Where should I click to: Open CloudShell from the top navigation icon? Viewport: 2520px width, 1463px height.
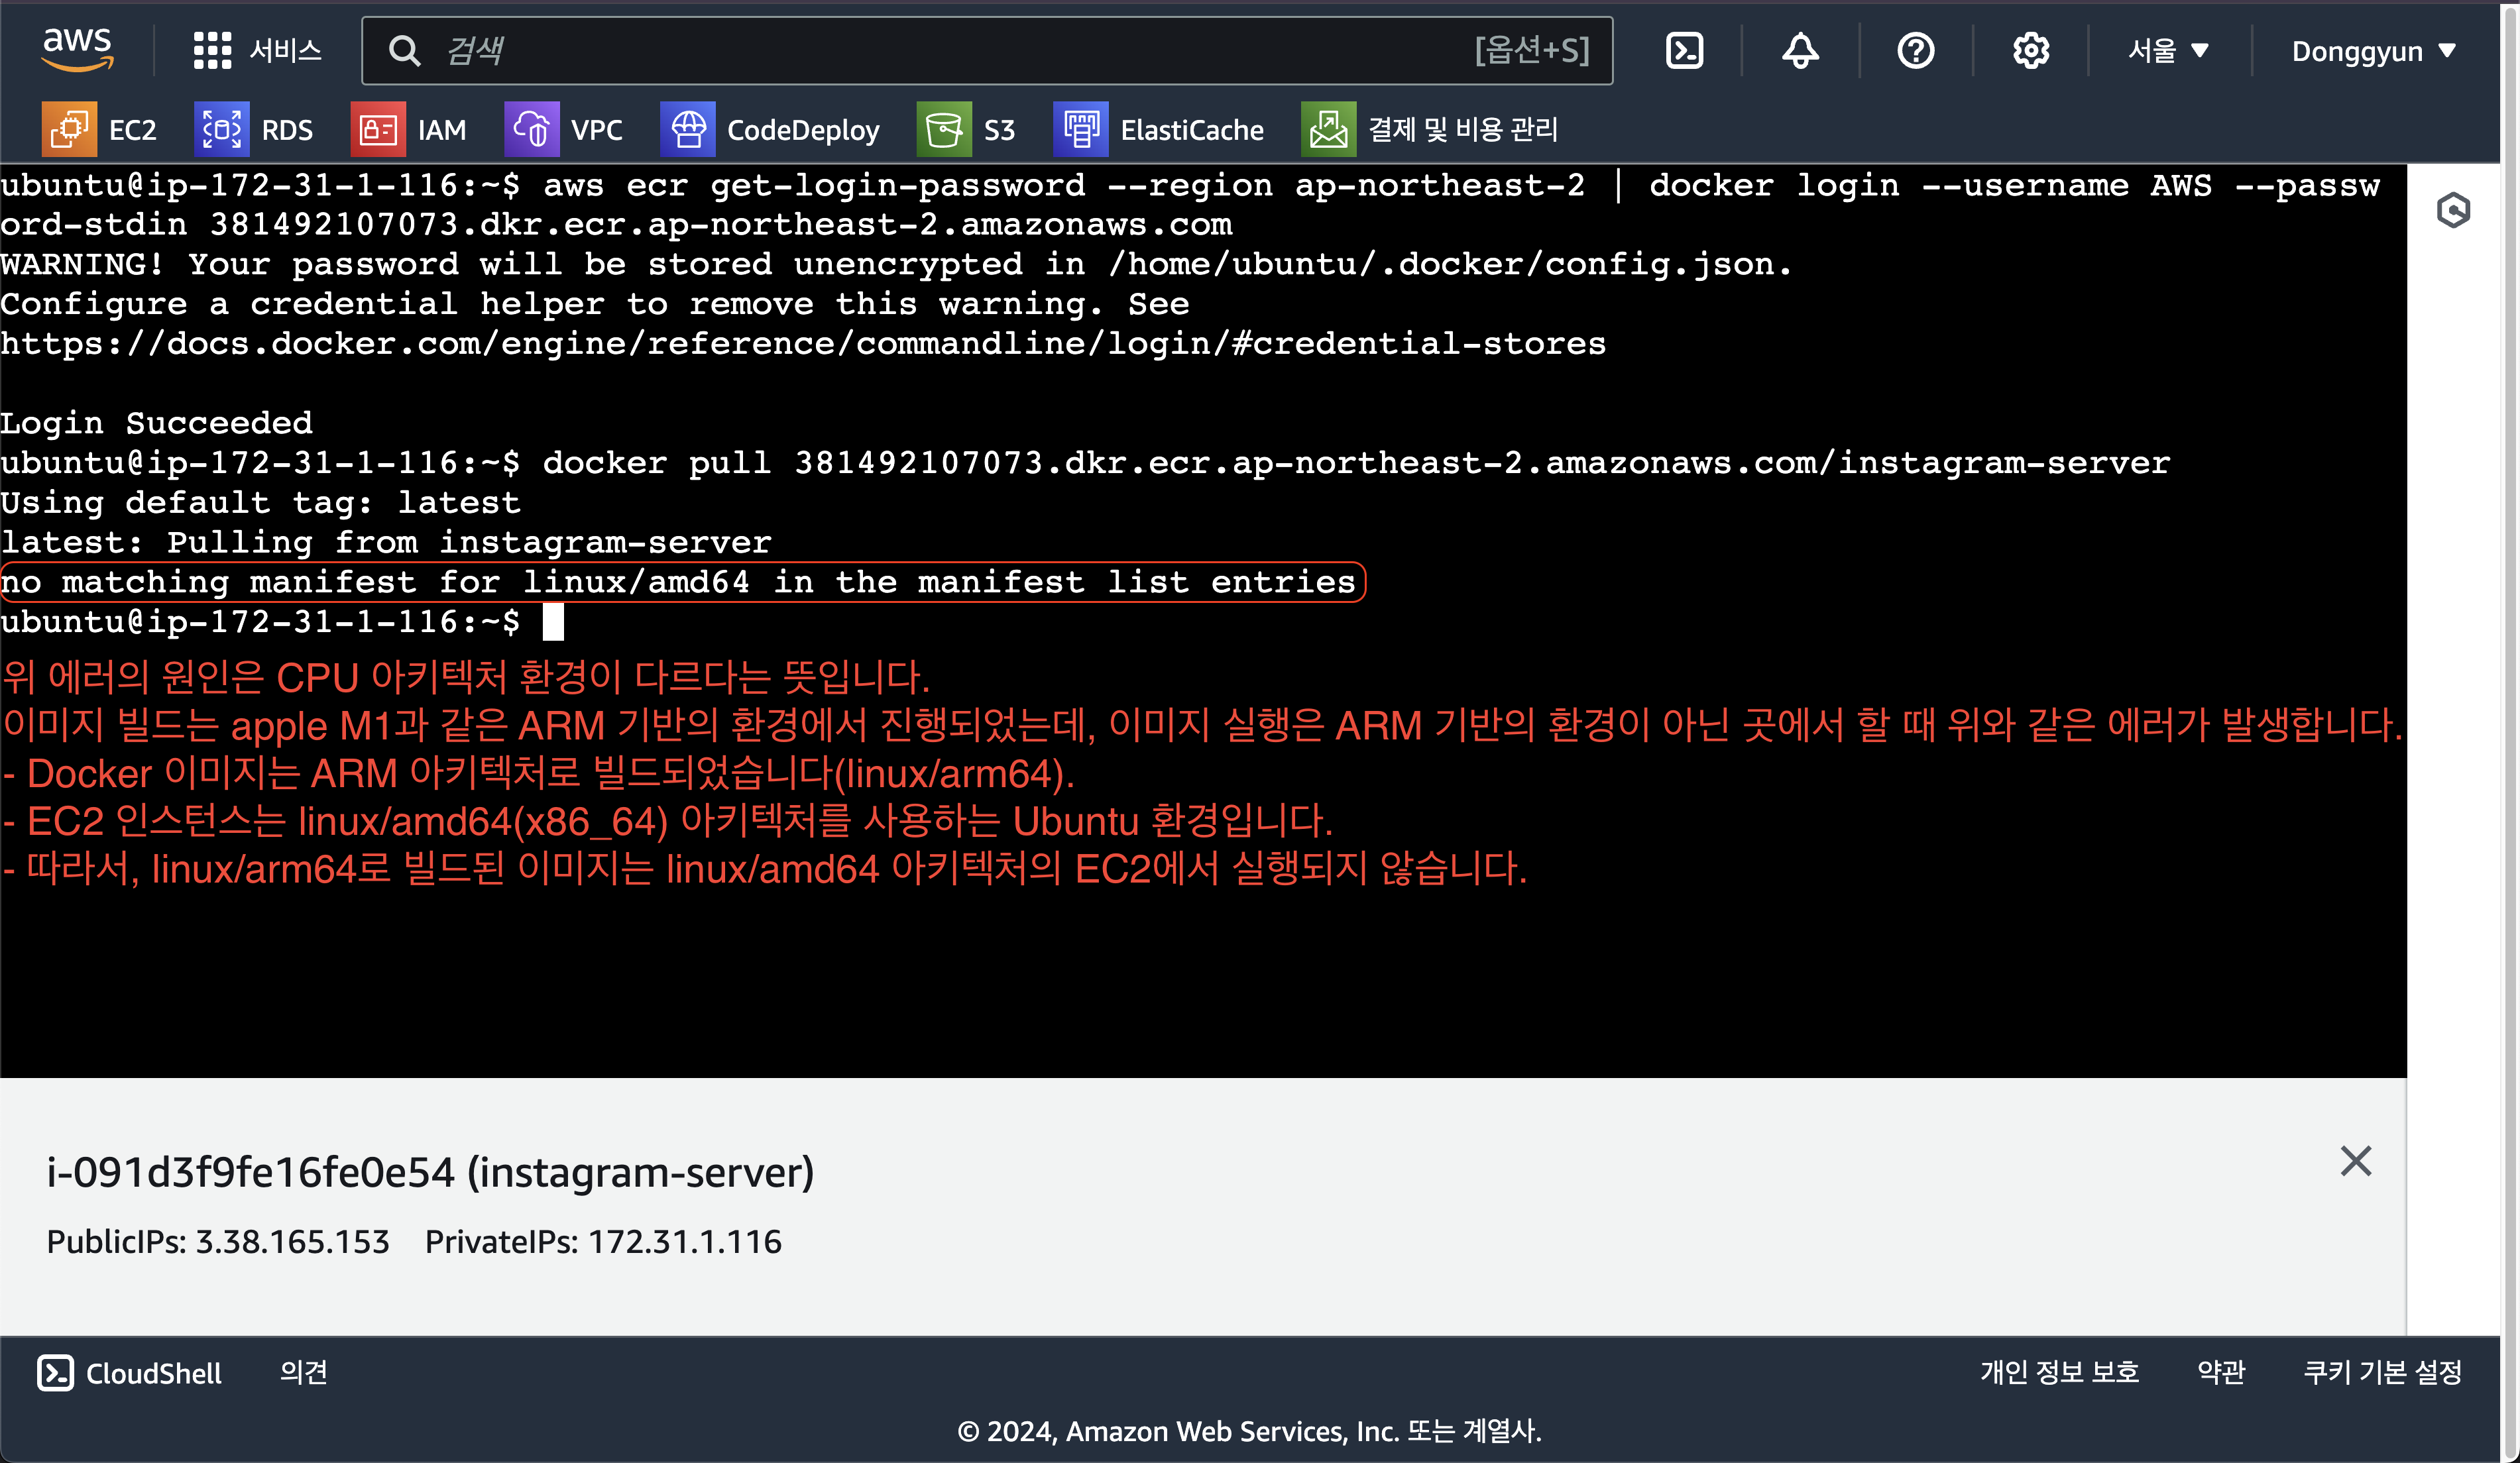[x=1684, y=50]
